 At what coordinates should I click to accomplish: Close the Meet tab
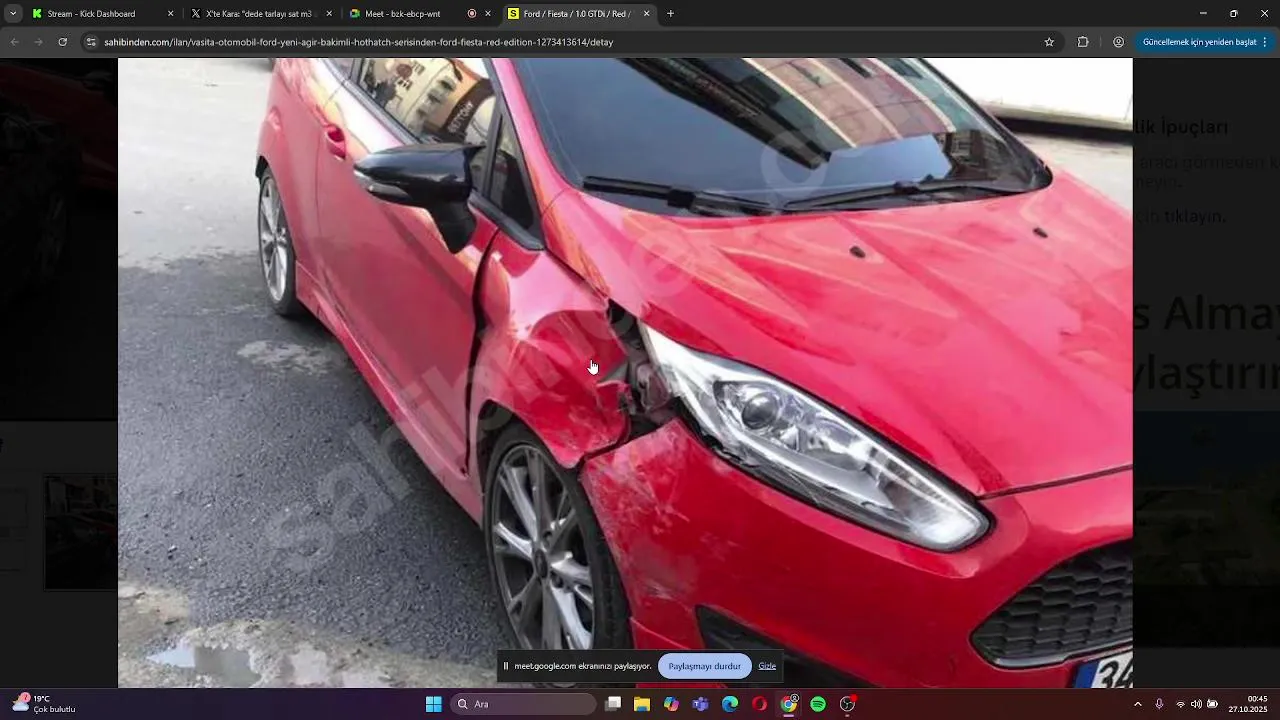coord(488,14)
